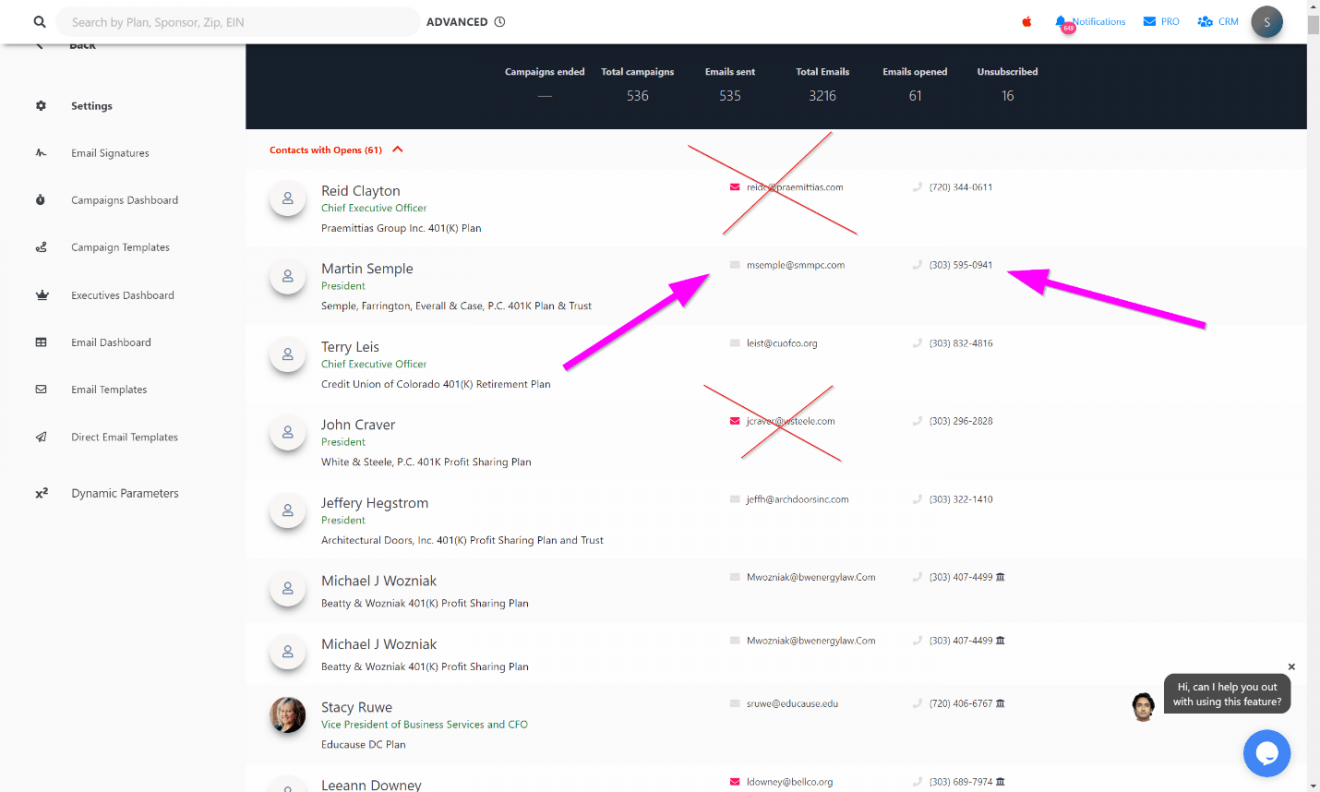Click the Martin Semple contact name
The height and width of the screenshot is (792, 1320).
pyautogui.click(x=366, y=269)
